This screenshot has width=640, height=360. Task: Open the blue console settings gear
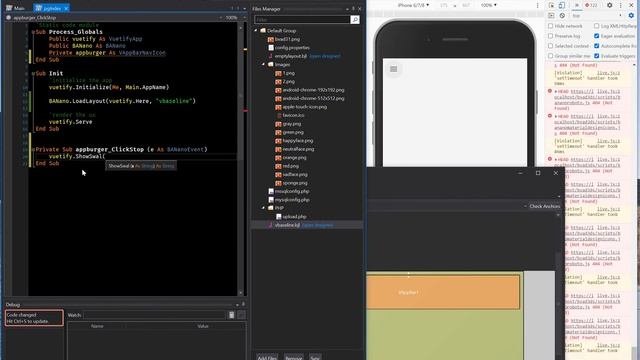(x=631, y=16)
